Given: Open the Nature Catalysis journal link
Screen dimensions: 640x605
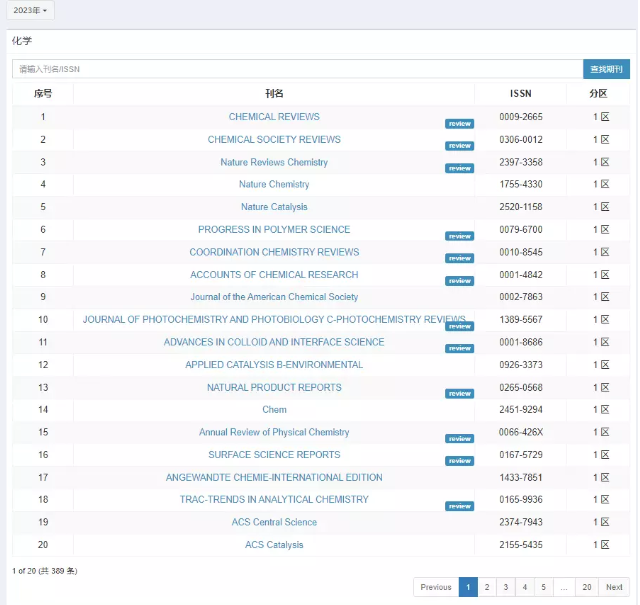Looking at the screenshot, I should 274,207.
